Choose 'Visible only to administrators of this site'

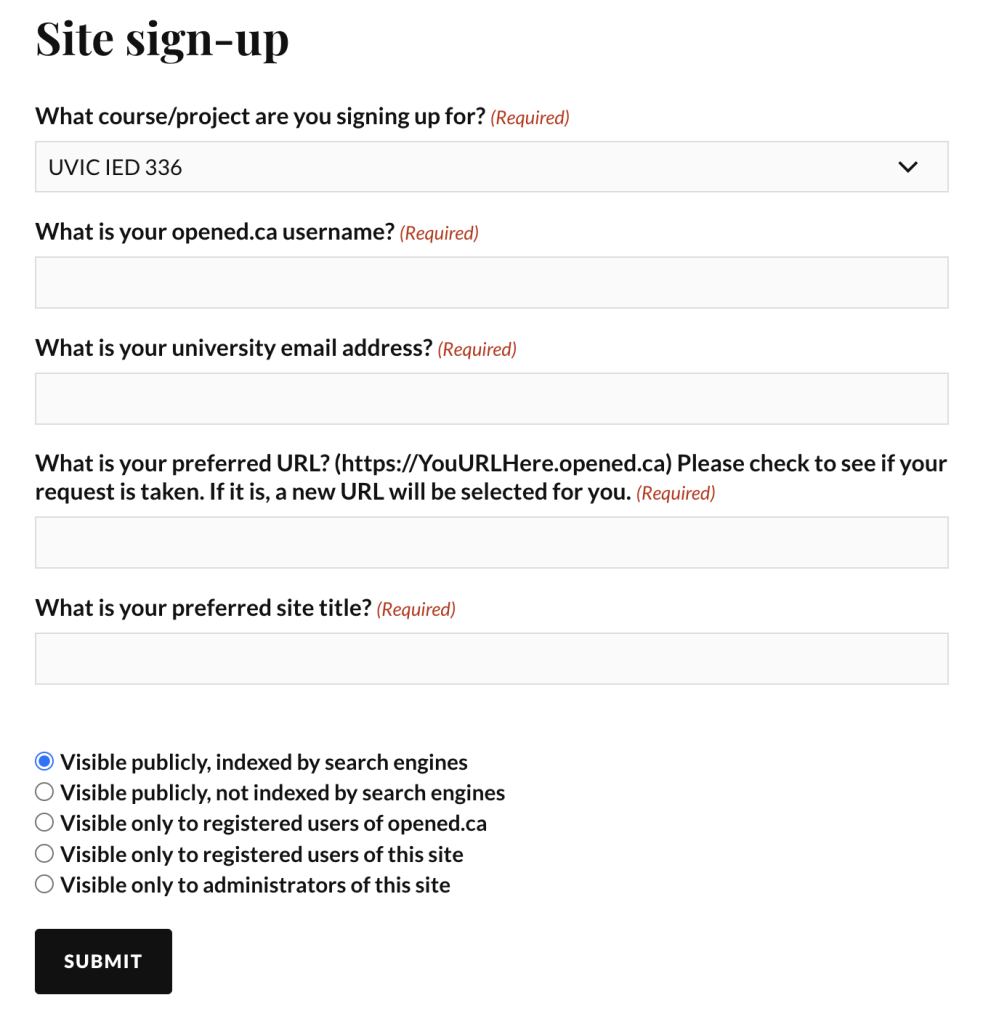tap(44, 884)
